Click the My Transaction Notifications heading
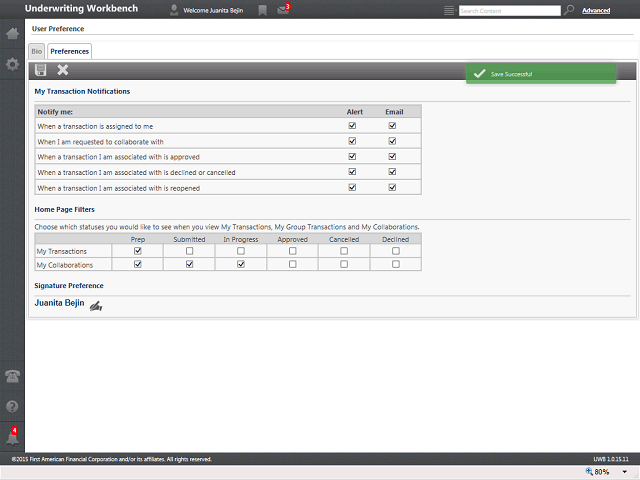 click(82, 91)
